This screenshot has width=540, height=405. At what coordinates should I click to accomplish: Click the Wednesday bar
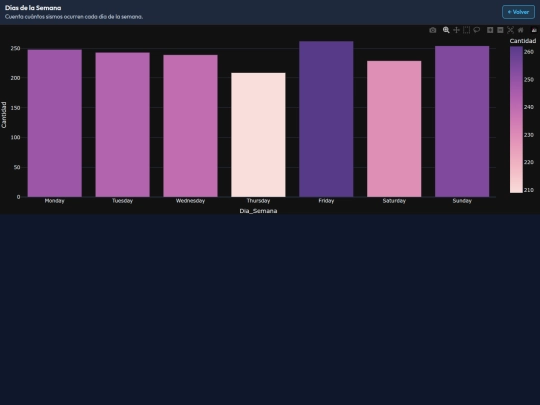tap(190, 126)
